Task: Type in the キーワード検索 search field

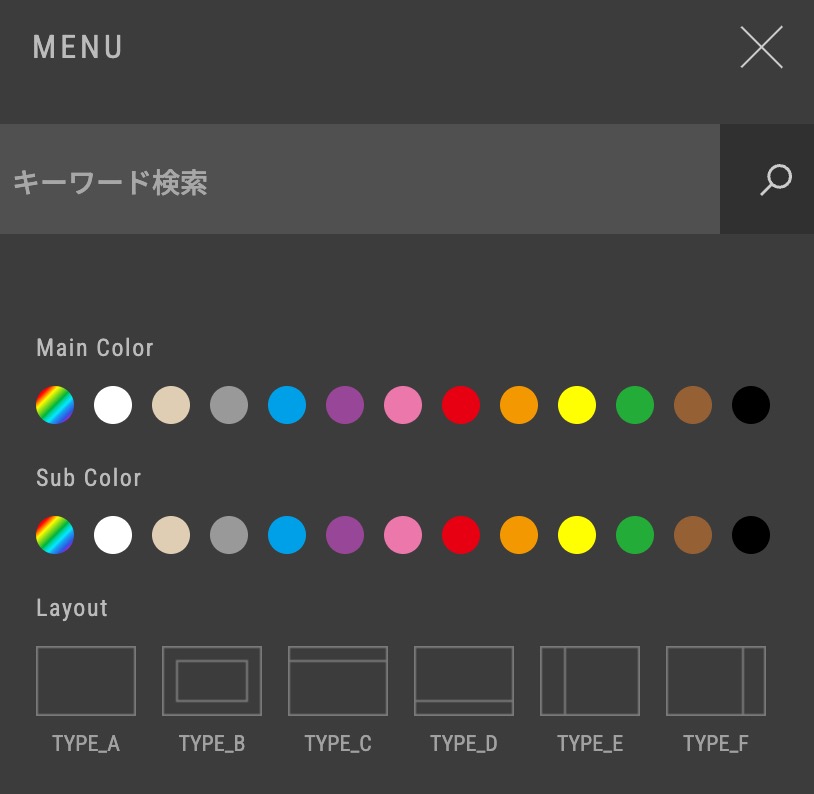Action: point(360,180)
